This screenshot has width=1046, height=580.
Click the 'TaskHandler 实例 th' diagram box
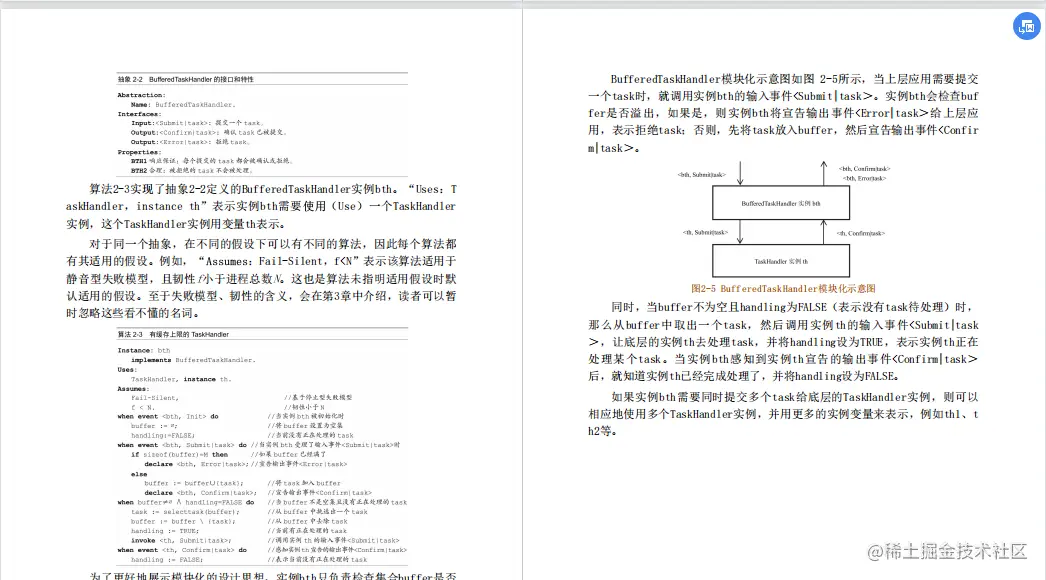tap(781, 261)
